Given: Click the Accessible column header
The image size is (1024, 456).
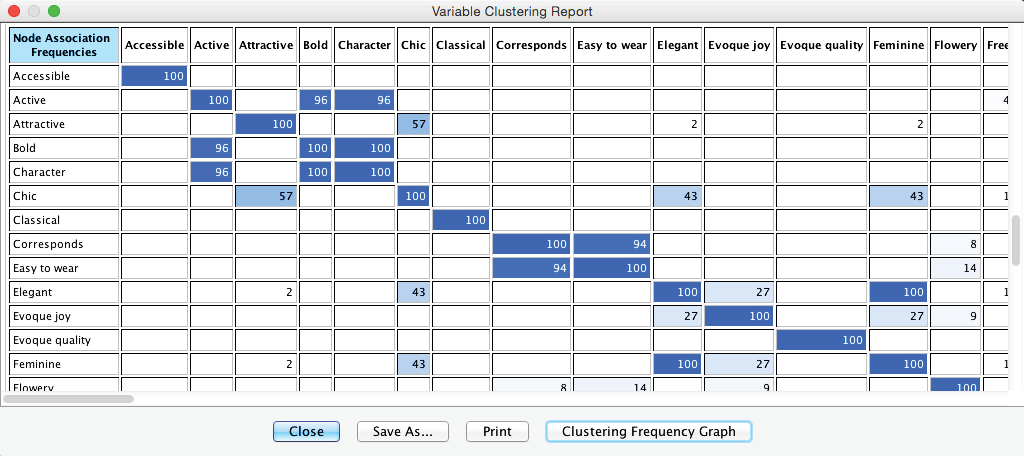Looking at the screenshot, I should 155,45.
